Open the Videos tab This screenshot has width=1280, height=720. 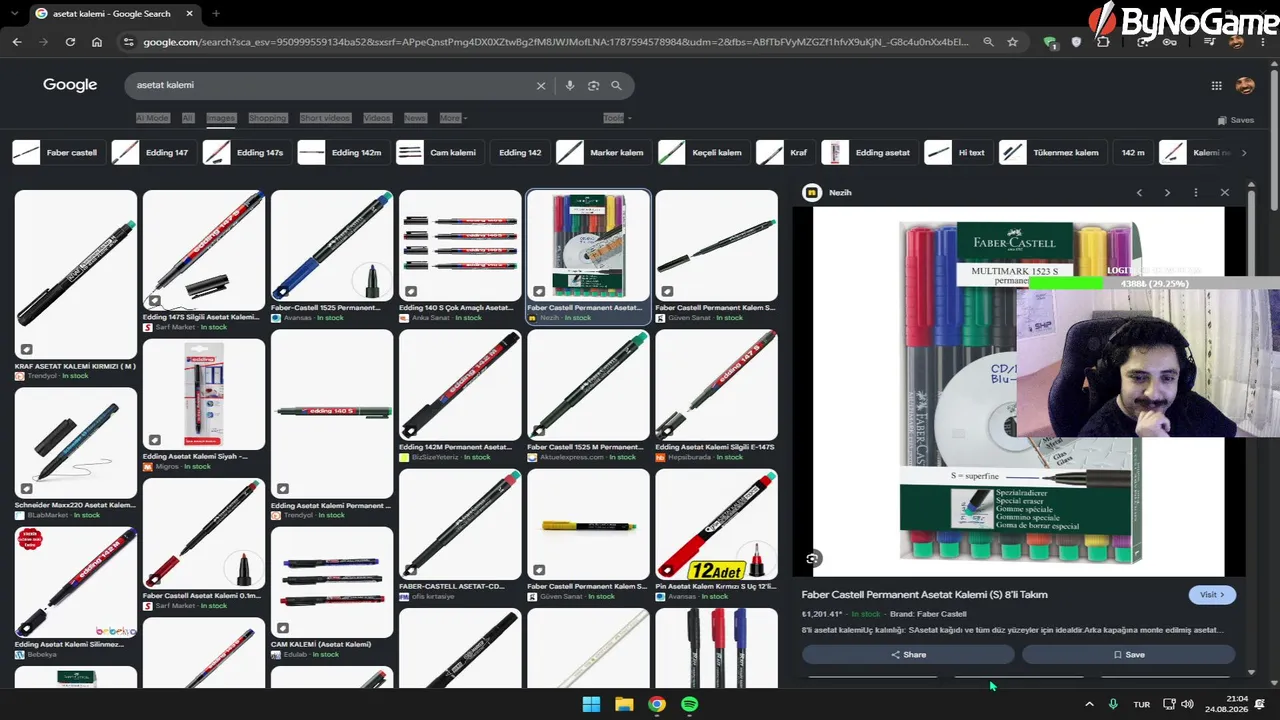point(377,118)
